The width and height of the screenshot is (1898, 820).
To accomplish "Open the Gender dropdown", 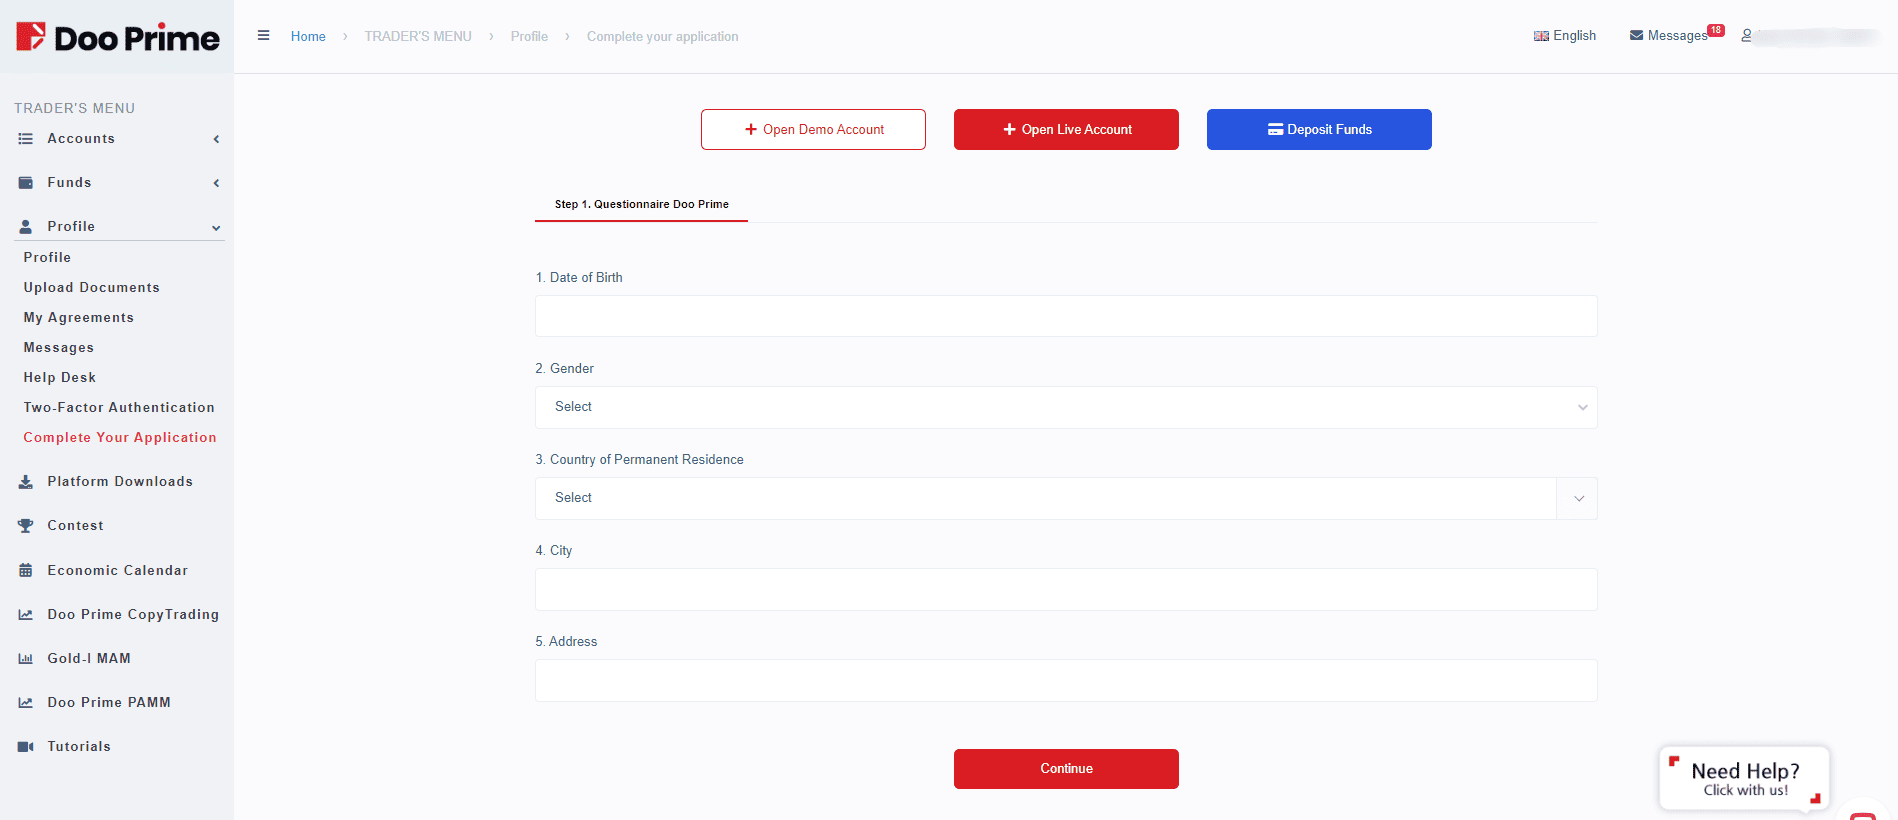I will coord(1066,407).
